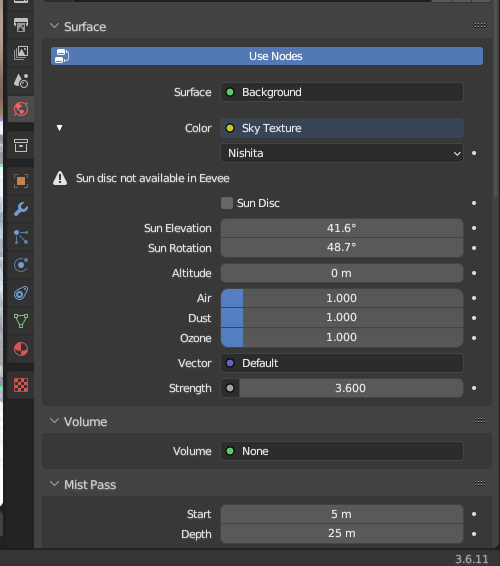
Task: Click animate dot for Mist Start
Action: tap(474, 514)
